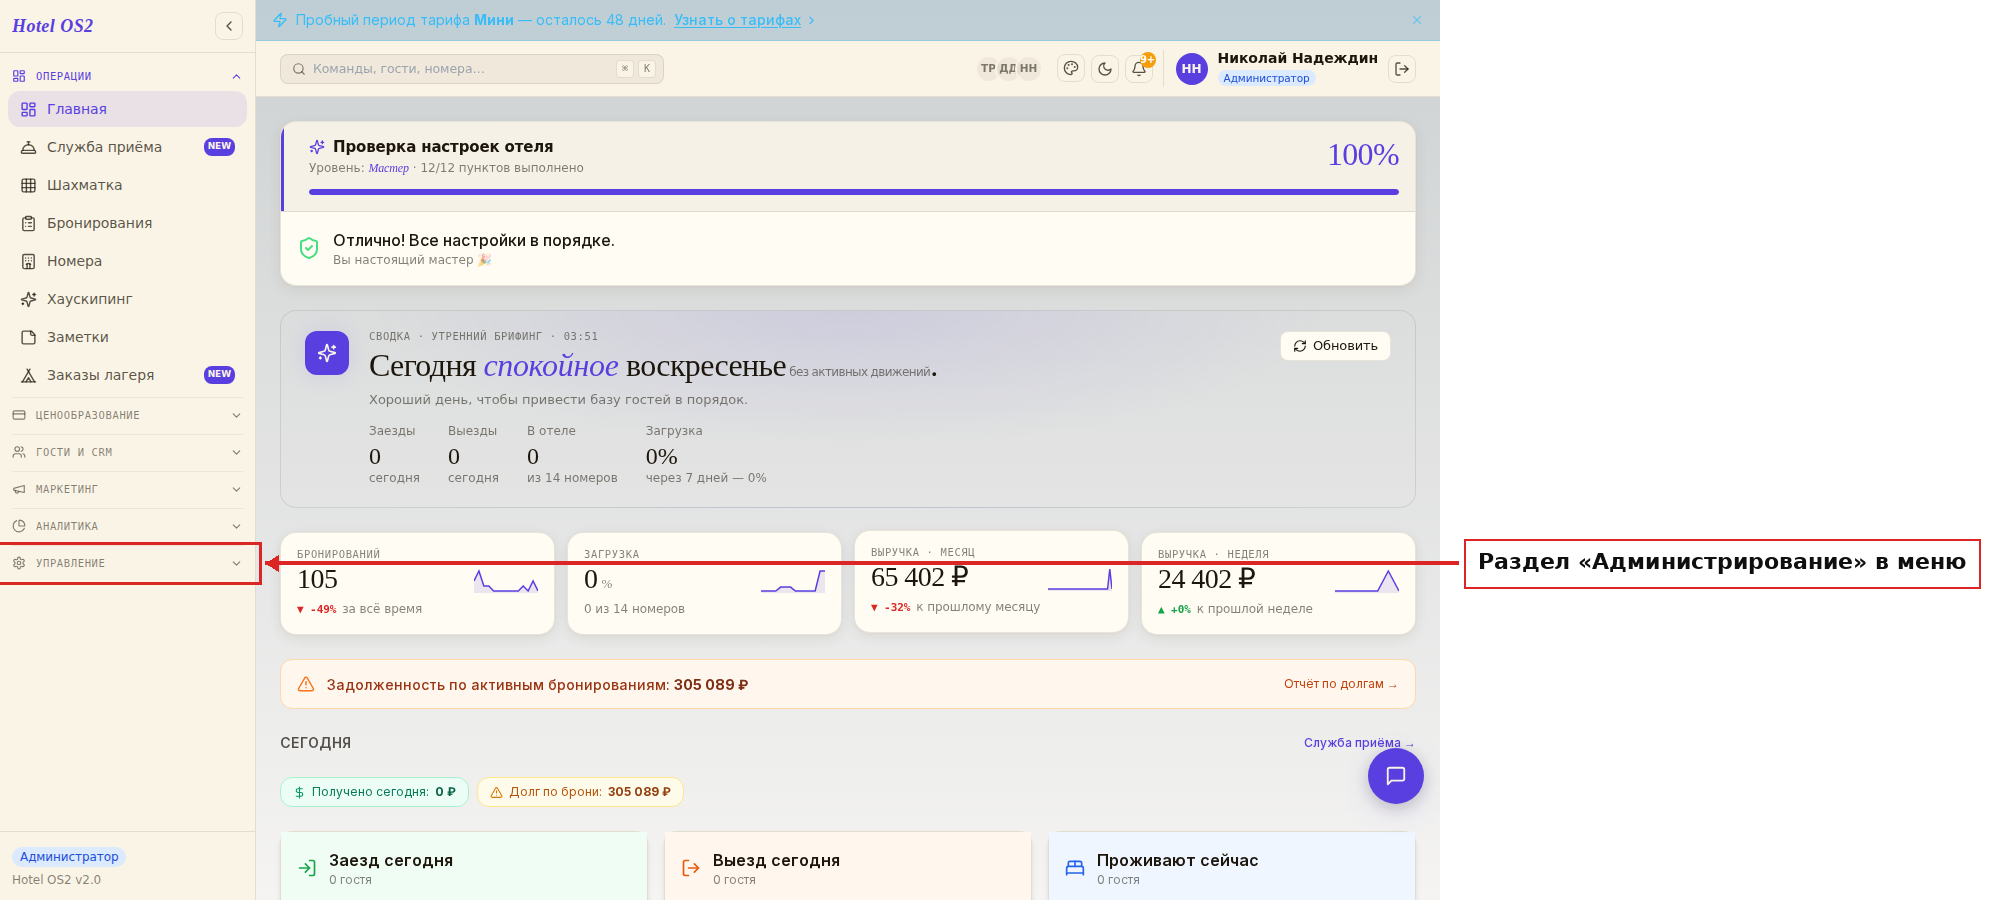Click the logout icon

(1402, 69)
